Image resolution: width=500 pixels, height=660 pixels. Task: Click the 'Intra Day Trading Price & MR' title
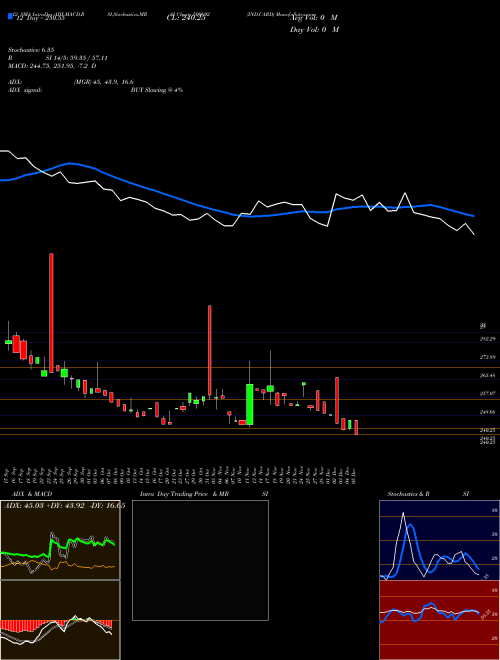(184, 494)
